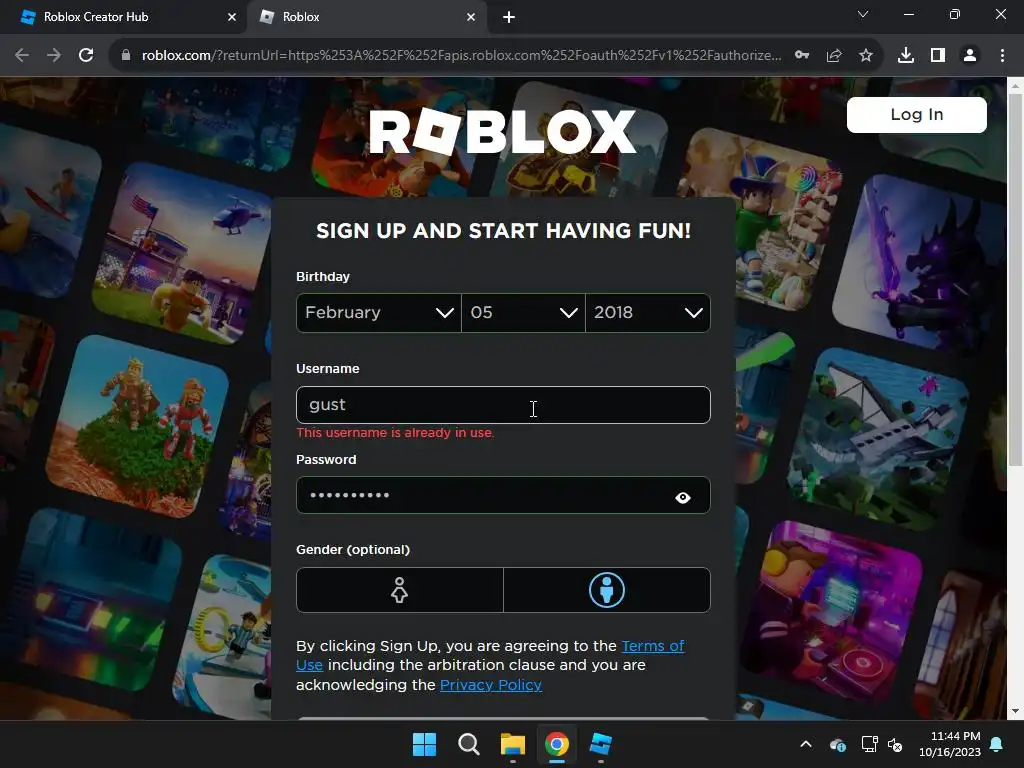1024x768 pixels.
Task: Click the Roblox logo
Action: (x=502, y=131)
